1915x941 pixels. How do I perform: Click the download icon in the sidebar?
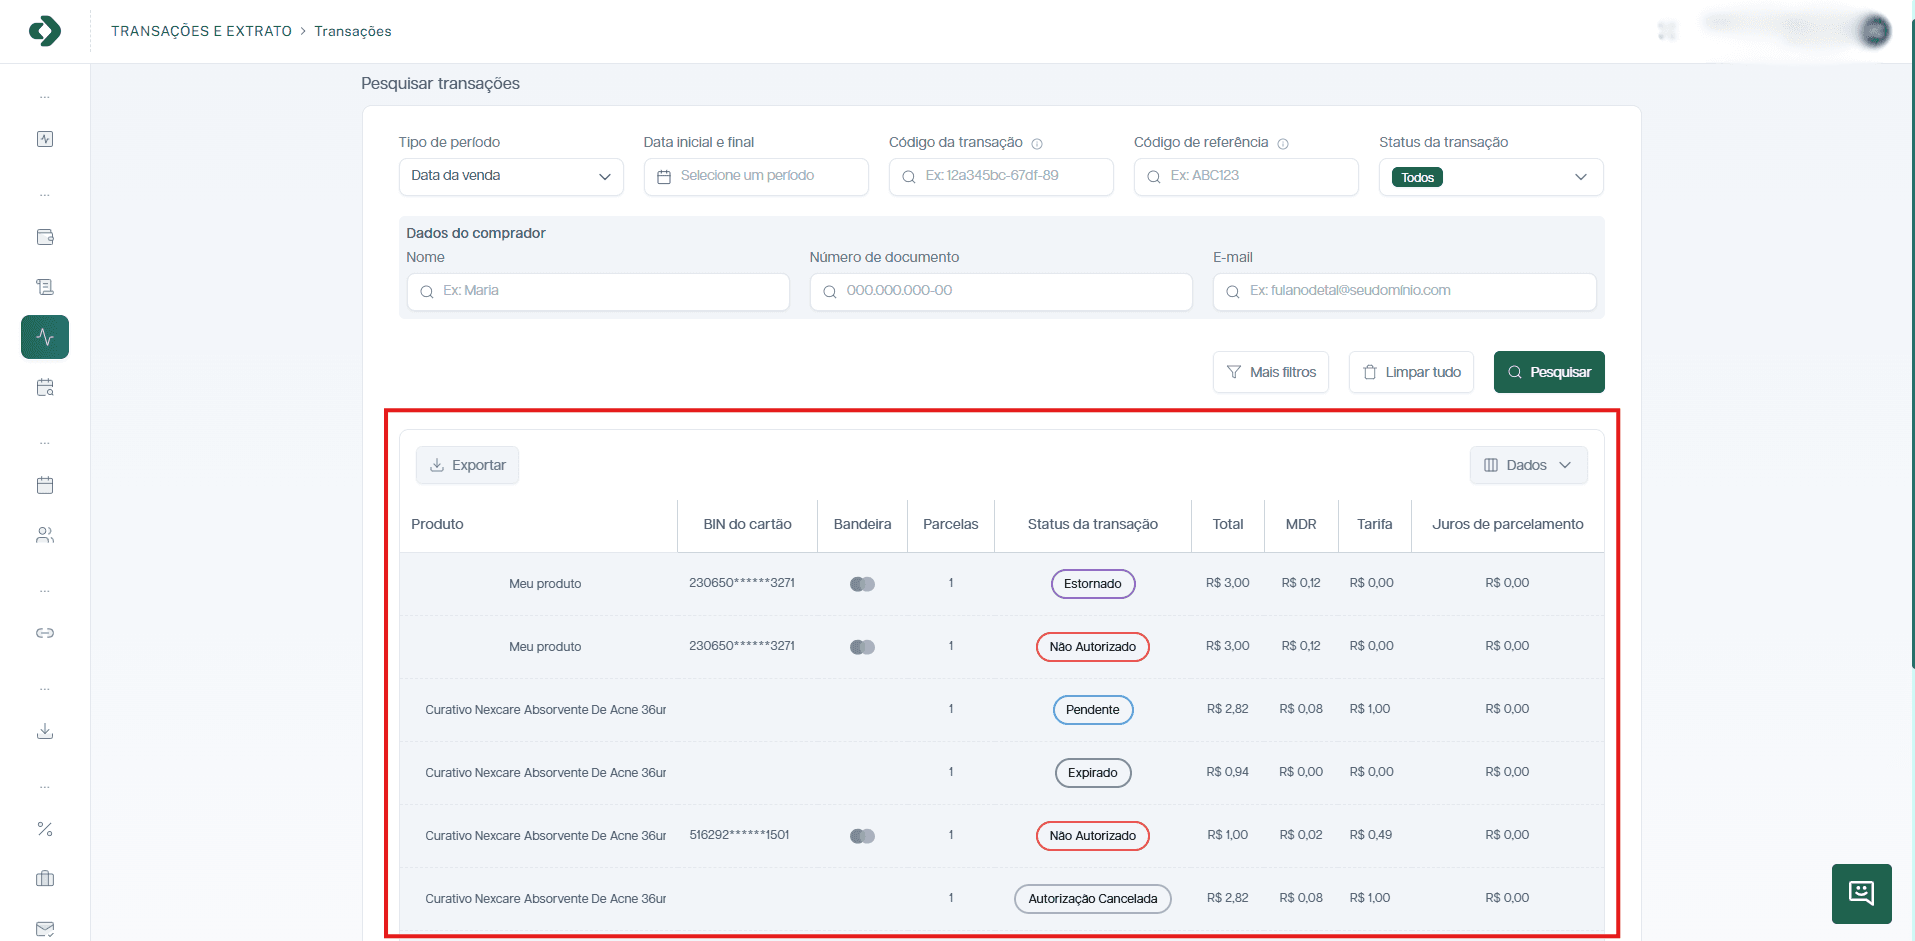click(x=45, y=731)
